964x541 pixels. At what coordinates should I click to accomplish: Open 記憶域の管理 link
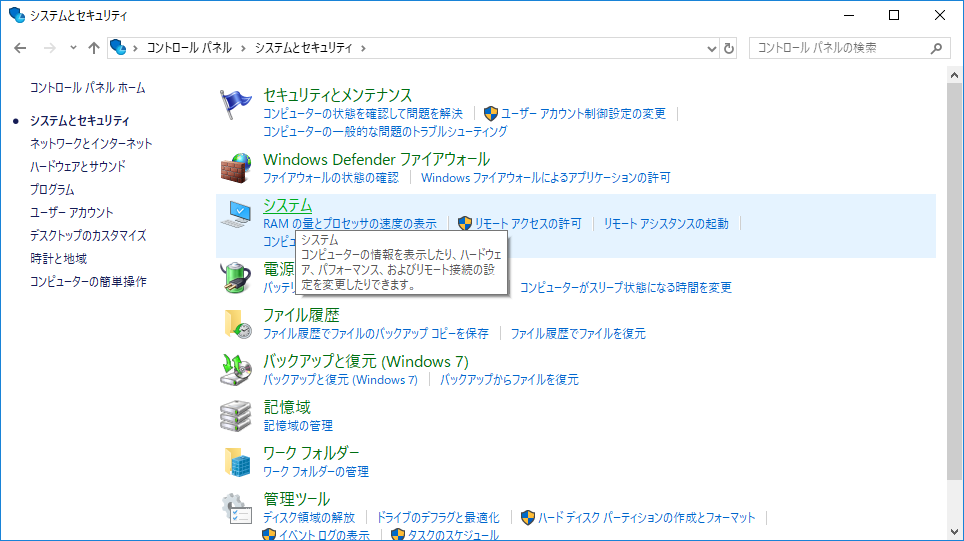pos(298,425)
